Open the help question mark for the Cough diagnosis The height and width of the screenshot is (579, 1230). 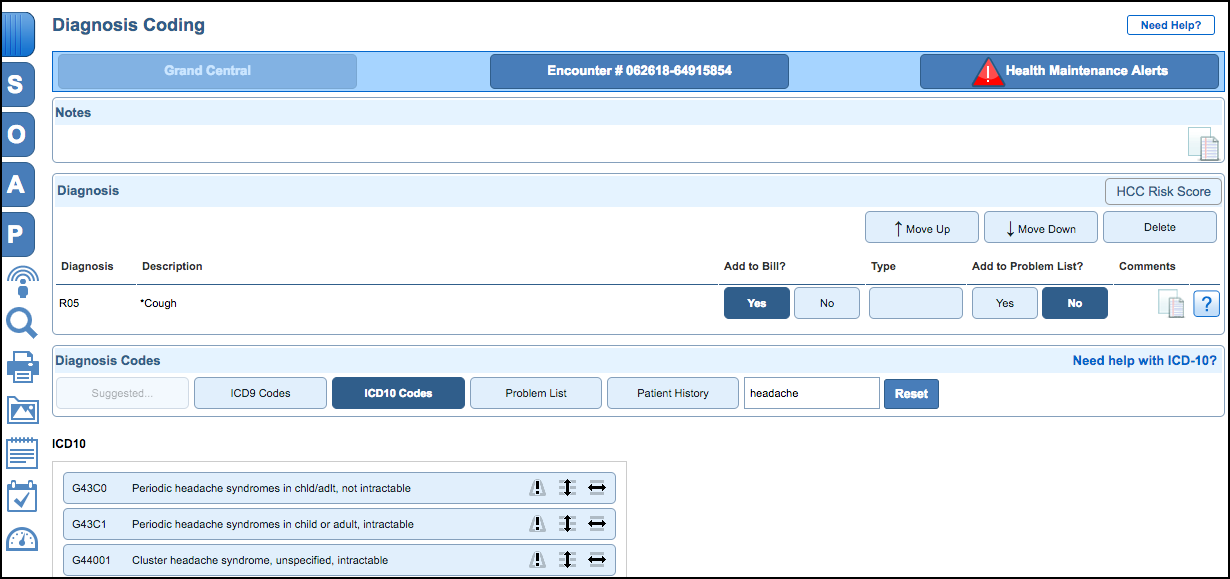(1206, 303)
